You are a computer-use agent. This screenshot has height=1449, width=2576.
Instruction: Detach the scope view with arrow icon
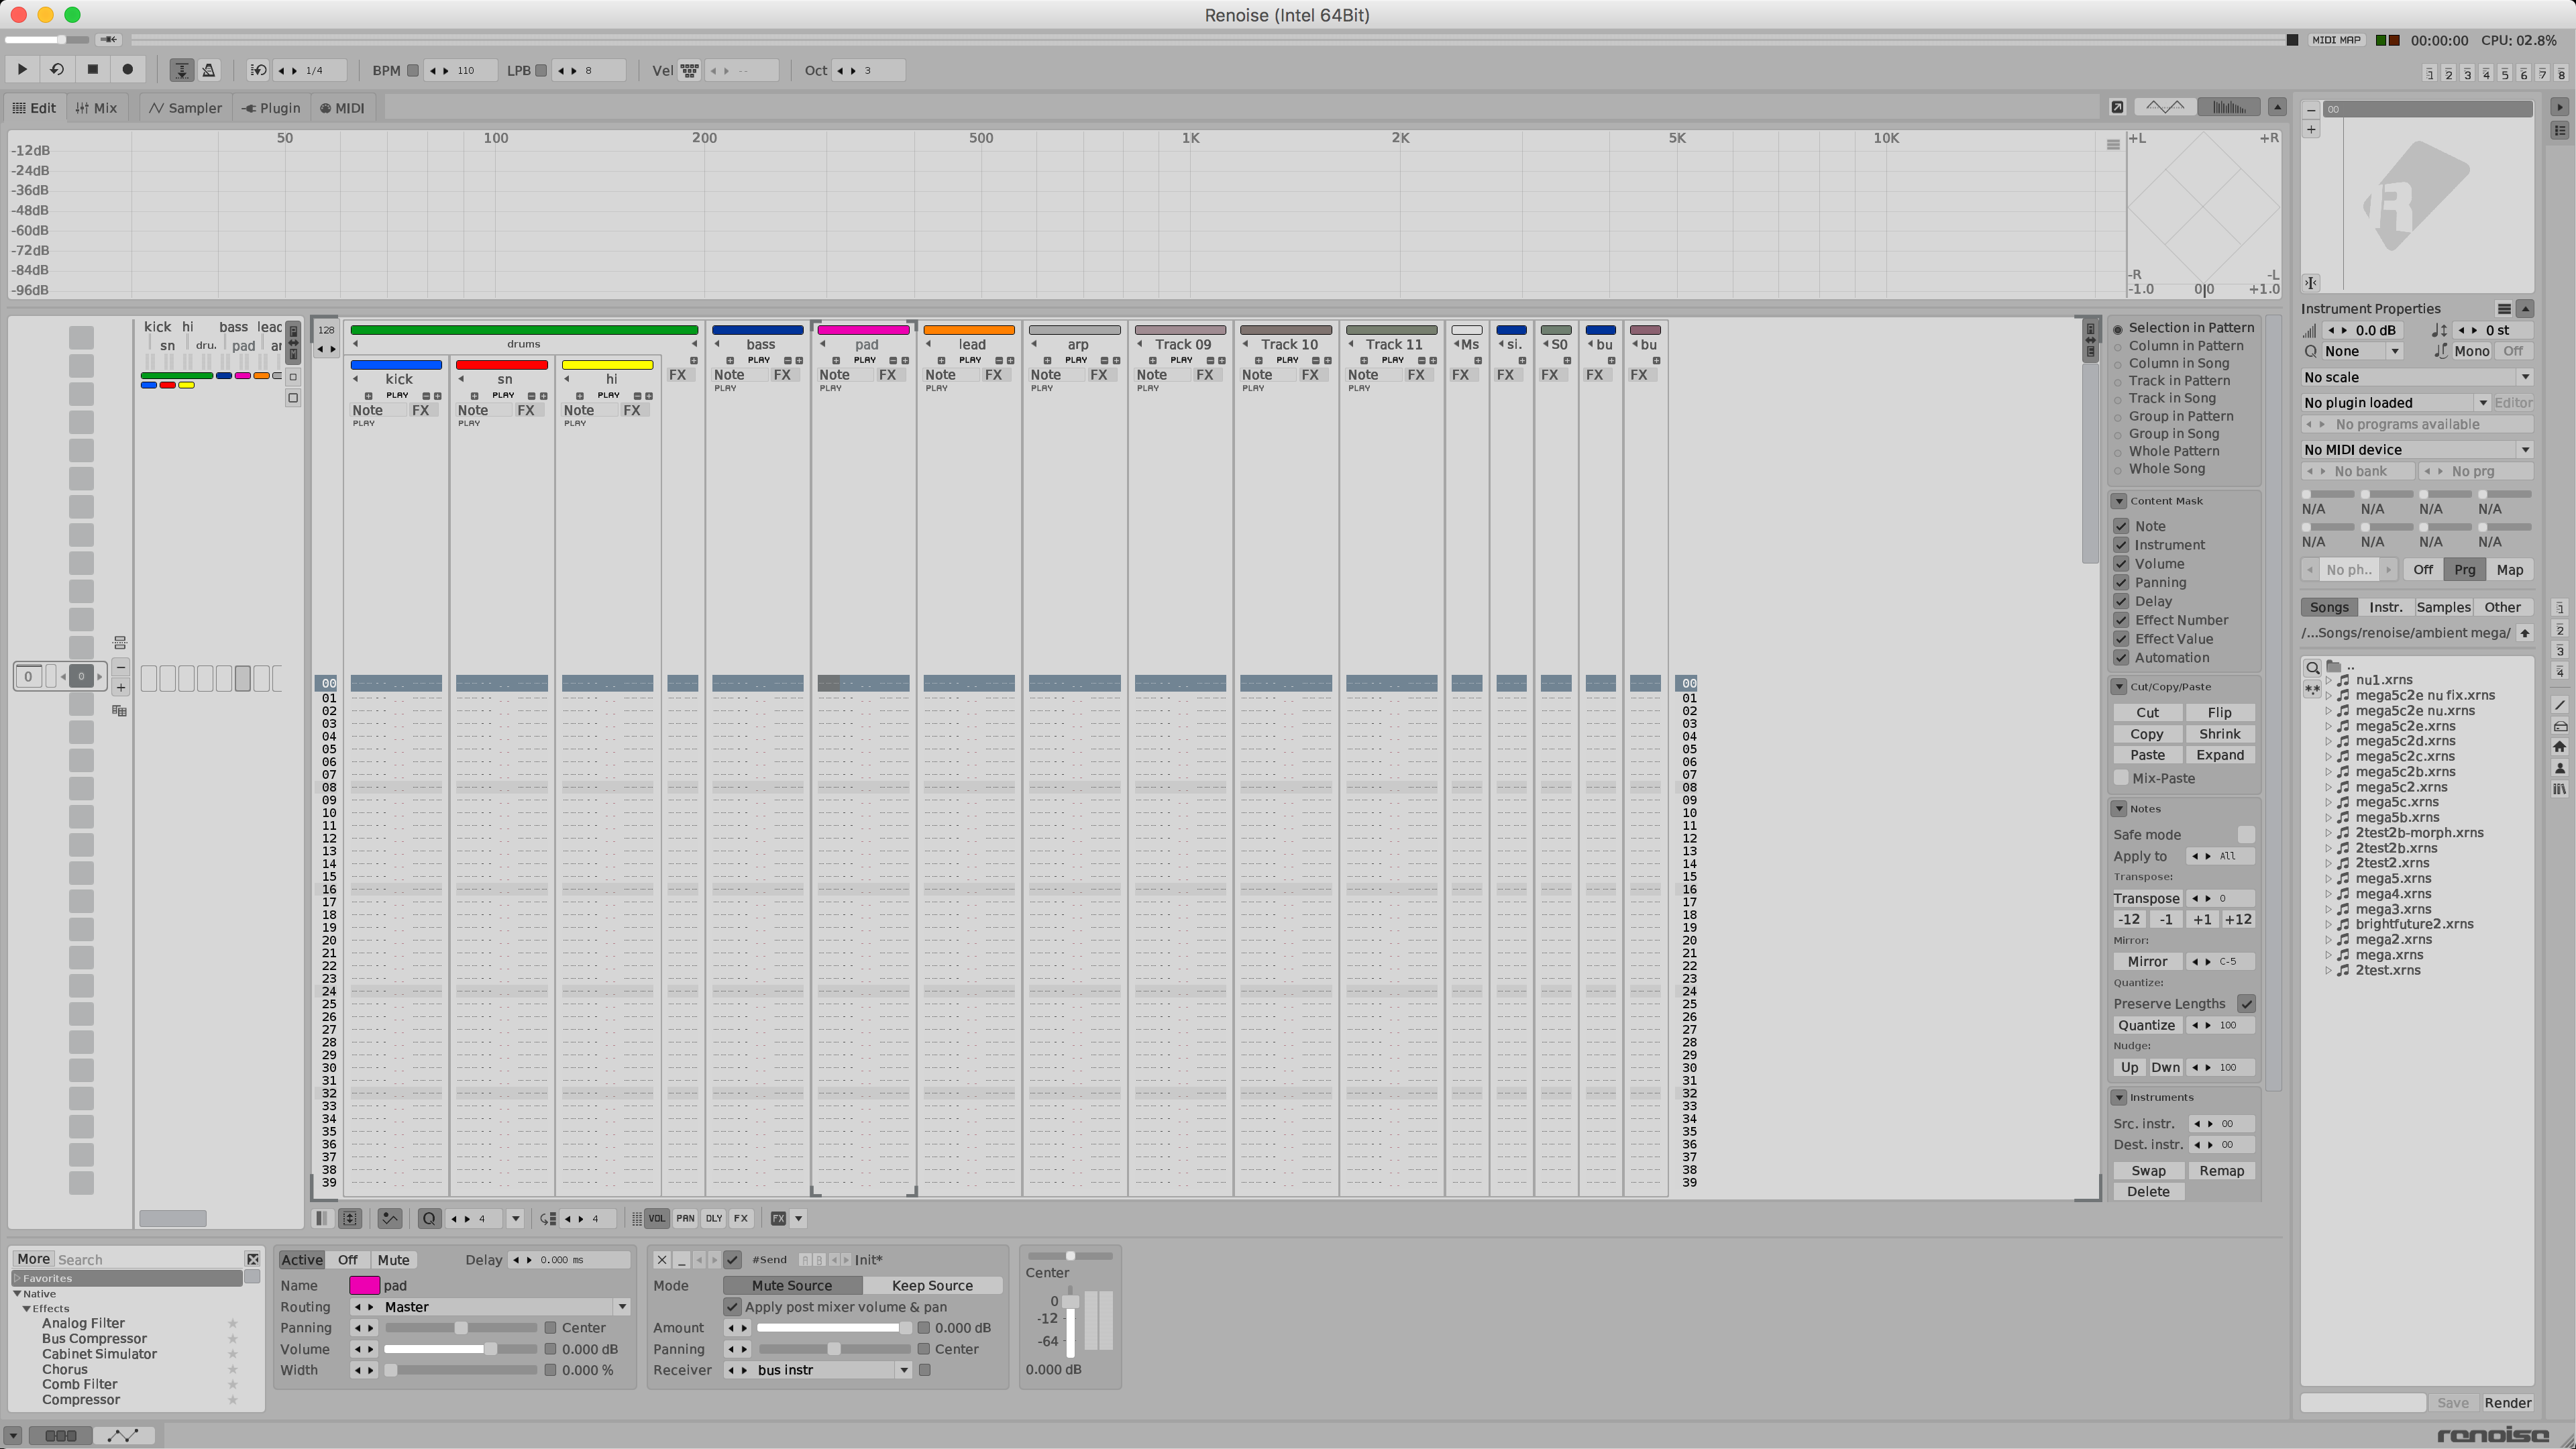coord(2117,107)
